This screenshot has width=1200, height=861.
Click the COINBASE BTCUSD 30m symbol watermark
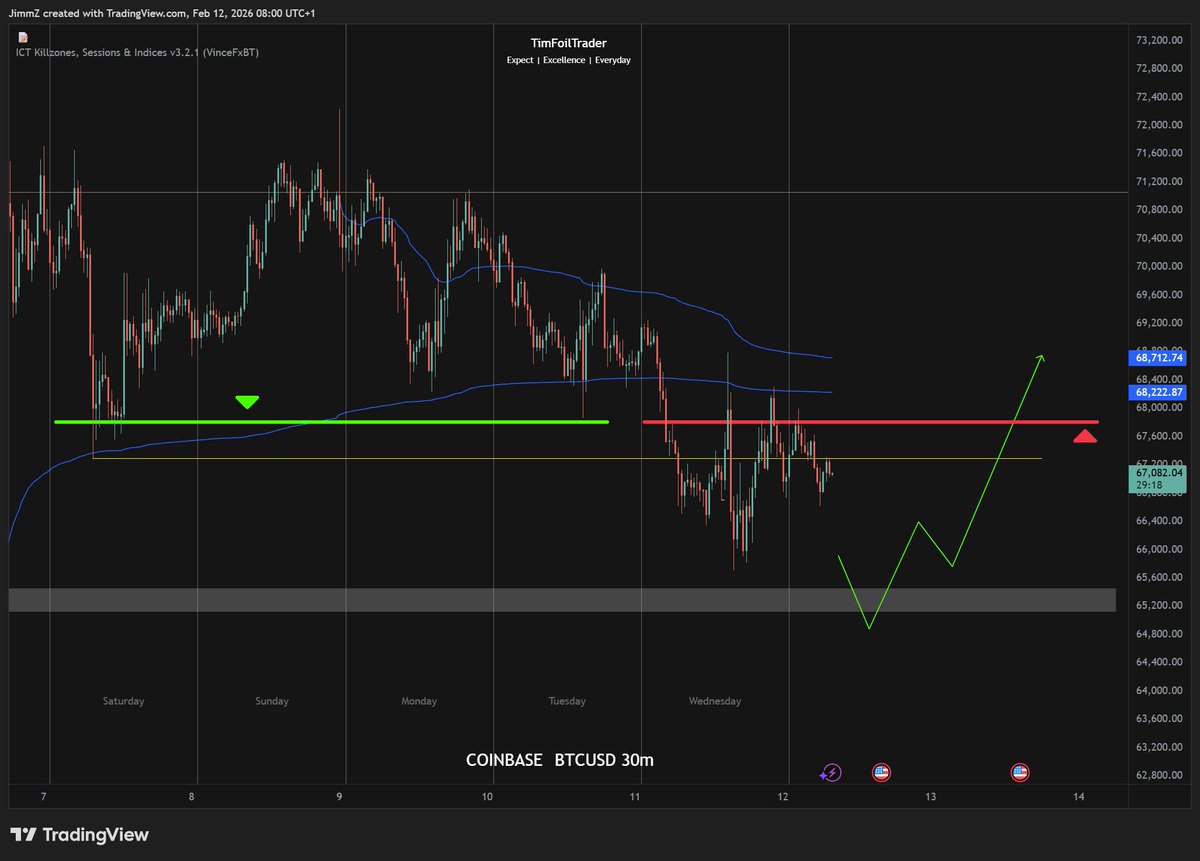click(559, 760)
